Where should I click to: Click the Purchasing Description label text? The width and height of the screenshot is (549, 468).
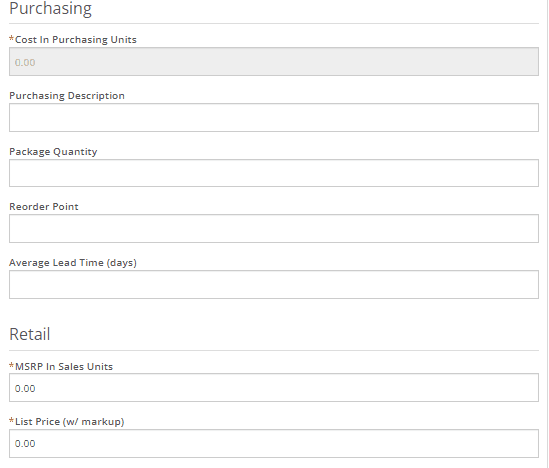coord(67,96)
